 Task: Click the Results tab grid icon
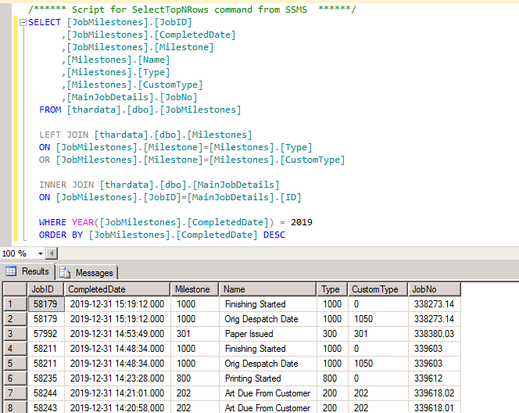coord(11,271)
